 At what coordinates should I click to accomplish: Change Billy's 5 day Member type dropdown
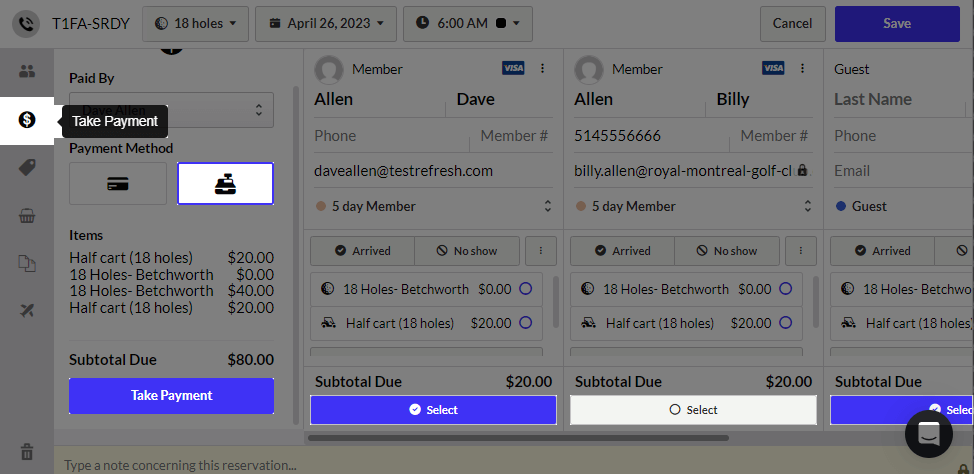point(693,206)
